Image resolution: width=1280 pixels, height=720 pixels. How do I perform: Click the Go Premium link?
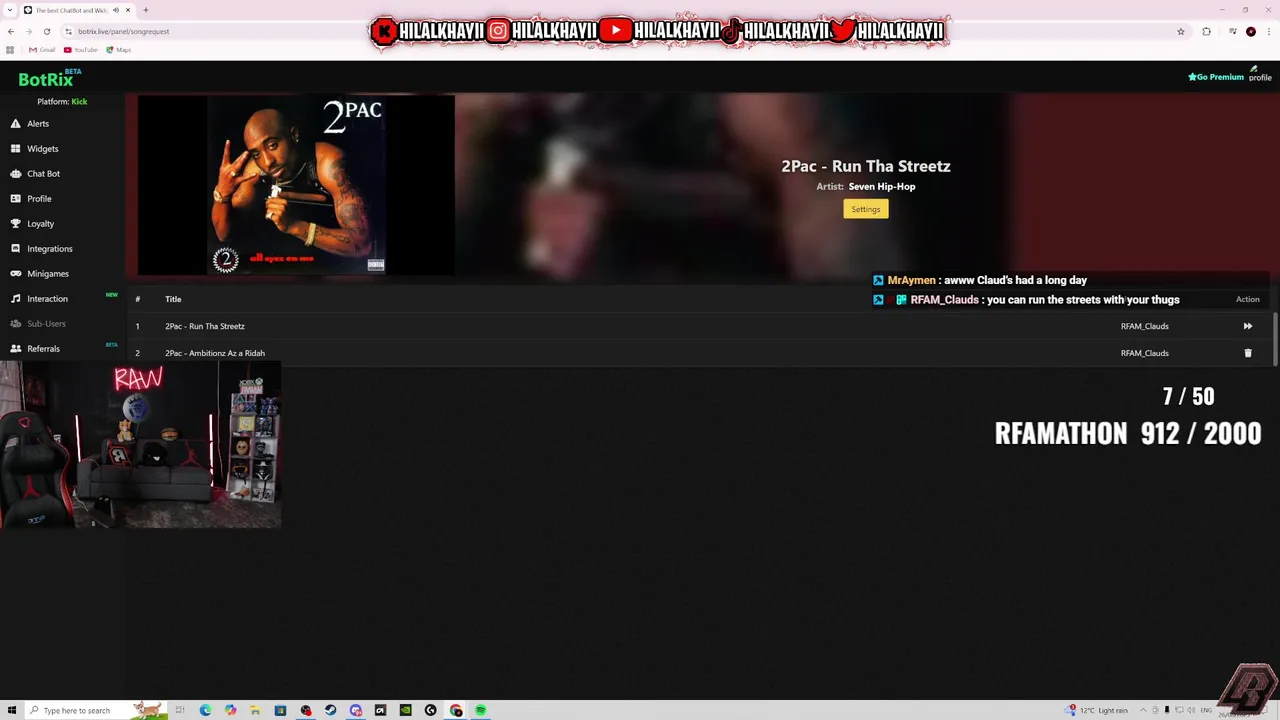pos(1216,77)
